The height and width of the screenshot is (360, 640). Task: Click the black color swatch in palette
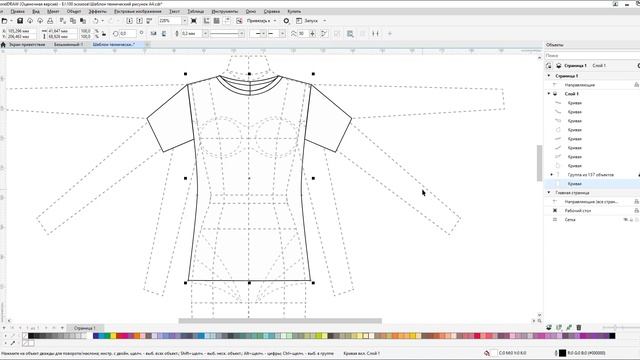click(31, 336)
